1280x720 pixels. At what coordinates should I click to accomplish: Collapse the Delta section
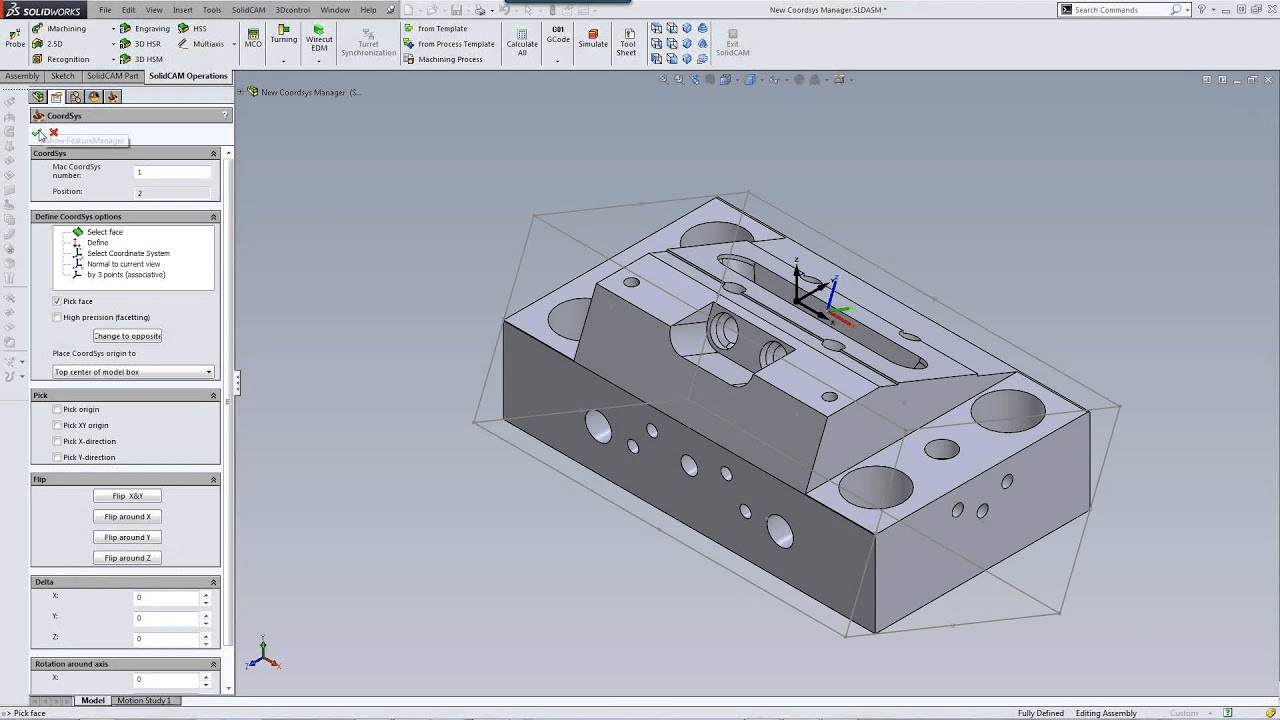pyautogui.click(x=213, y=582)
